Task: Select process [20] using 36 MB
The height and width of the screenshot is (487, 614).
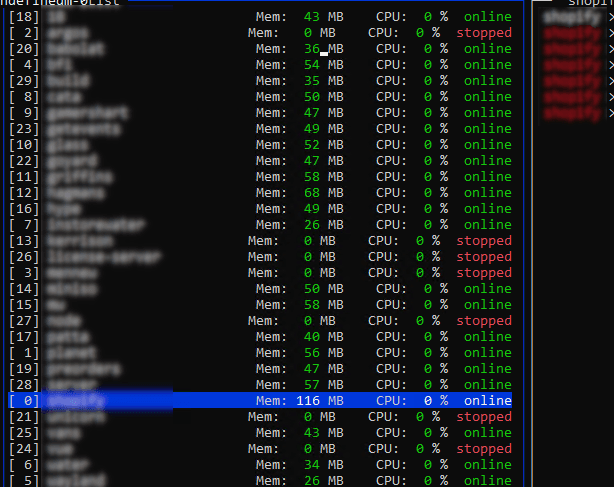Action: coord(260,49)
